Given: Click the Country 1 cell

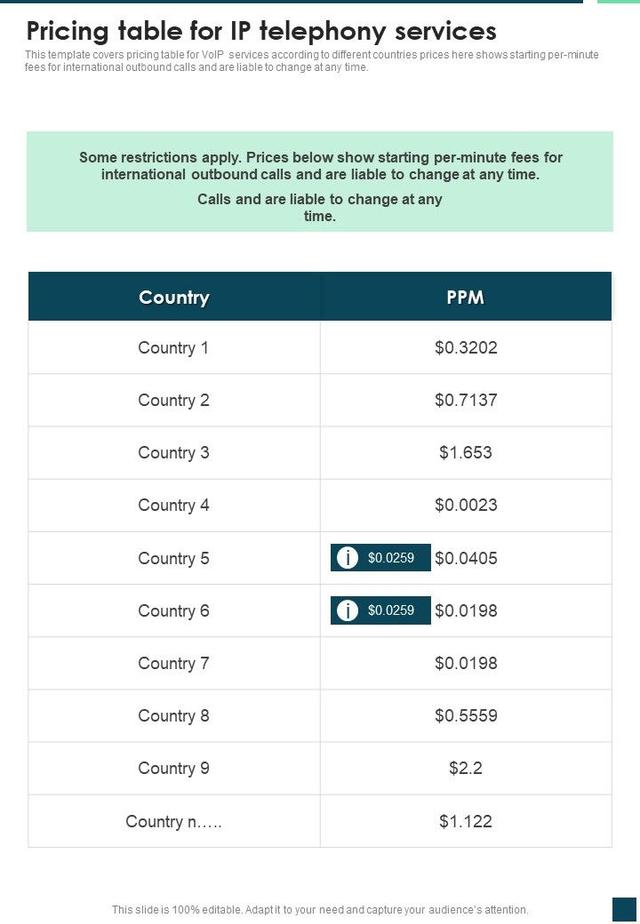Looking at the screenshot, I should [174, 348].
